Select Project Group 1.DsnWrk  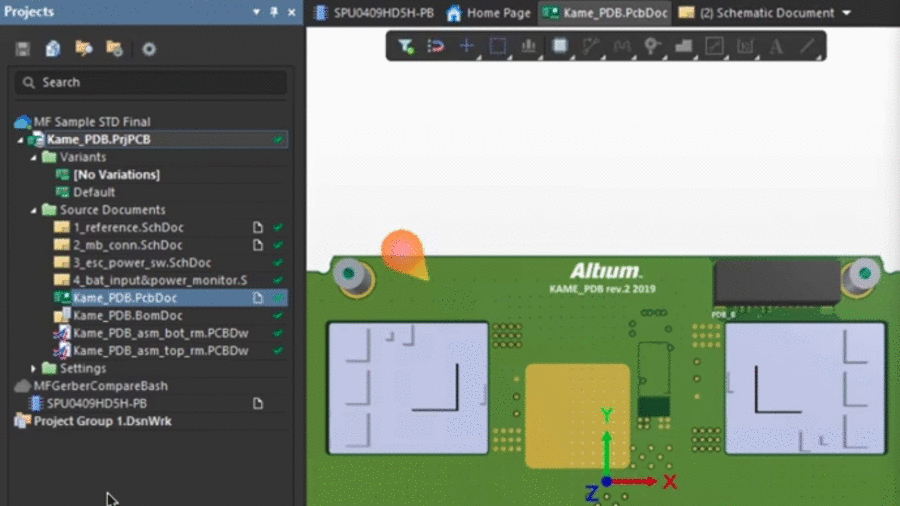[102, 421]
